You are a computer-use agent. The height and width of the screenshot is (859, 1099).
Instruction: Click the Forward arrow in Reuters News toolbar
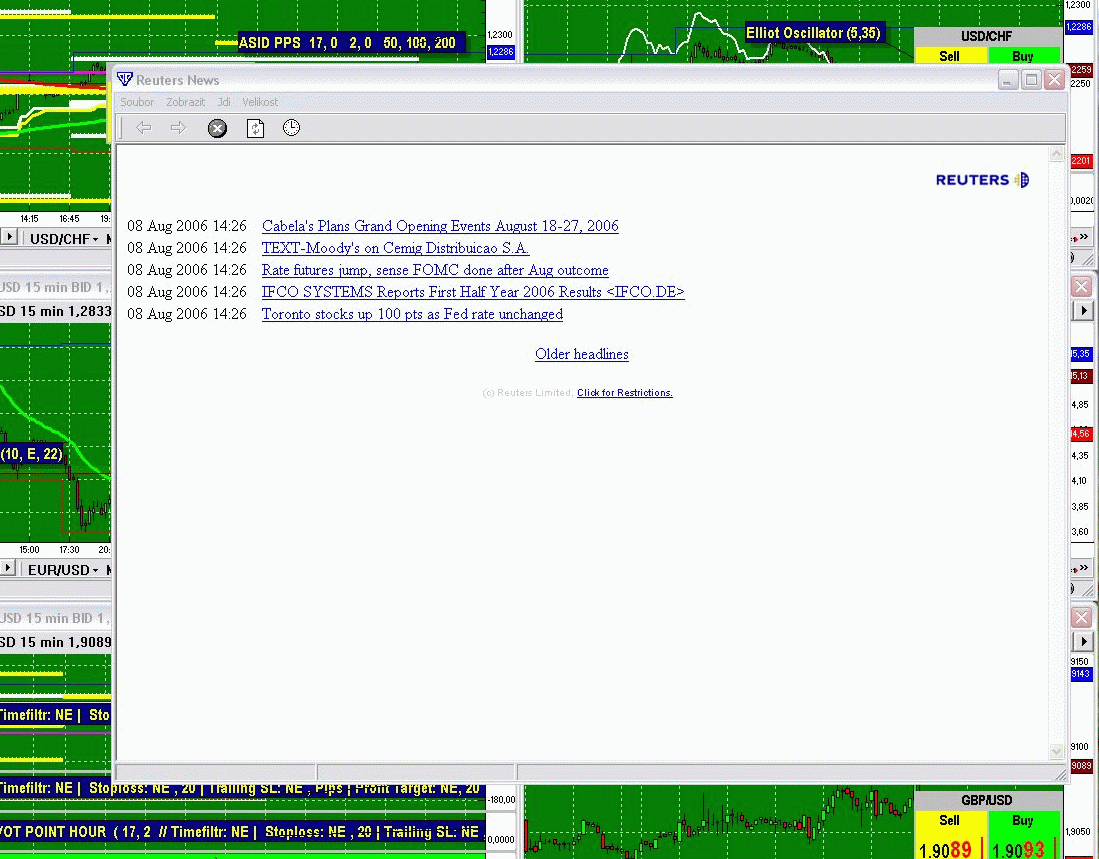coord(178,128)
